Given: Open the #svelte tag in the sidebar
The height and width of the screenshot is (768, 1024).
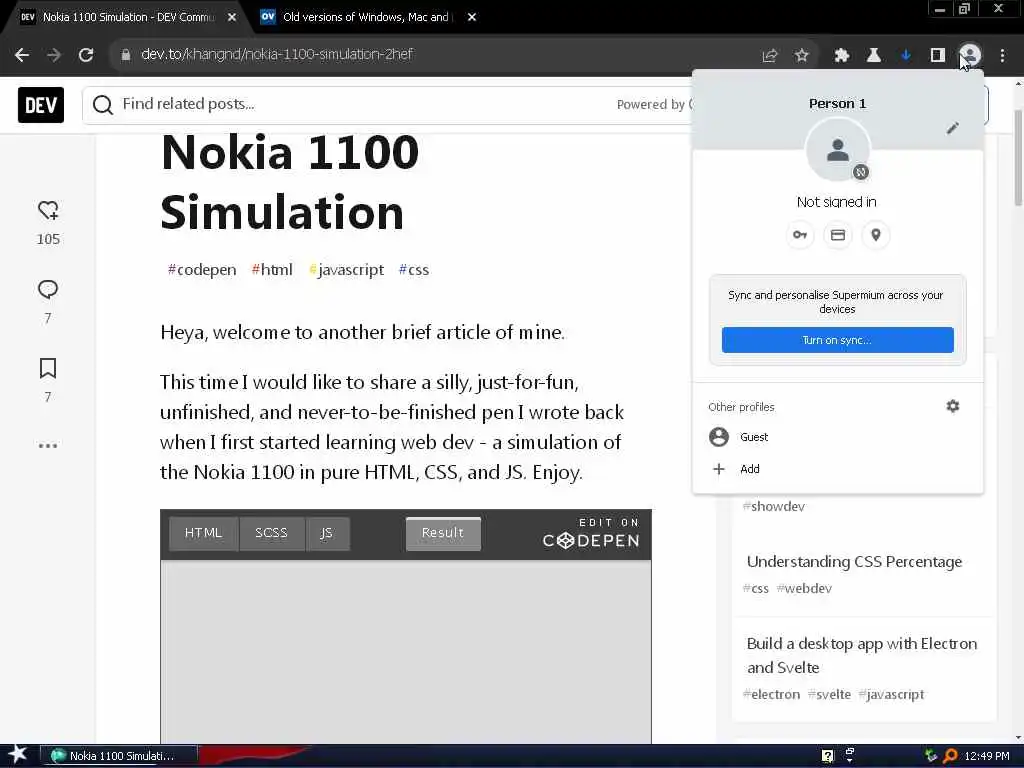Looking at the screenshot, I should tap(829, 694).
